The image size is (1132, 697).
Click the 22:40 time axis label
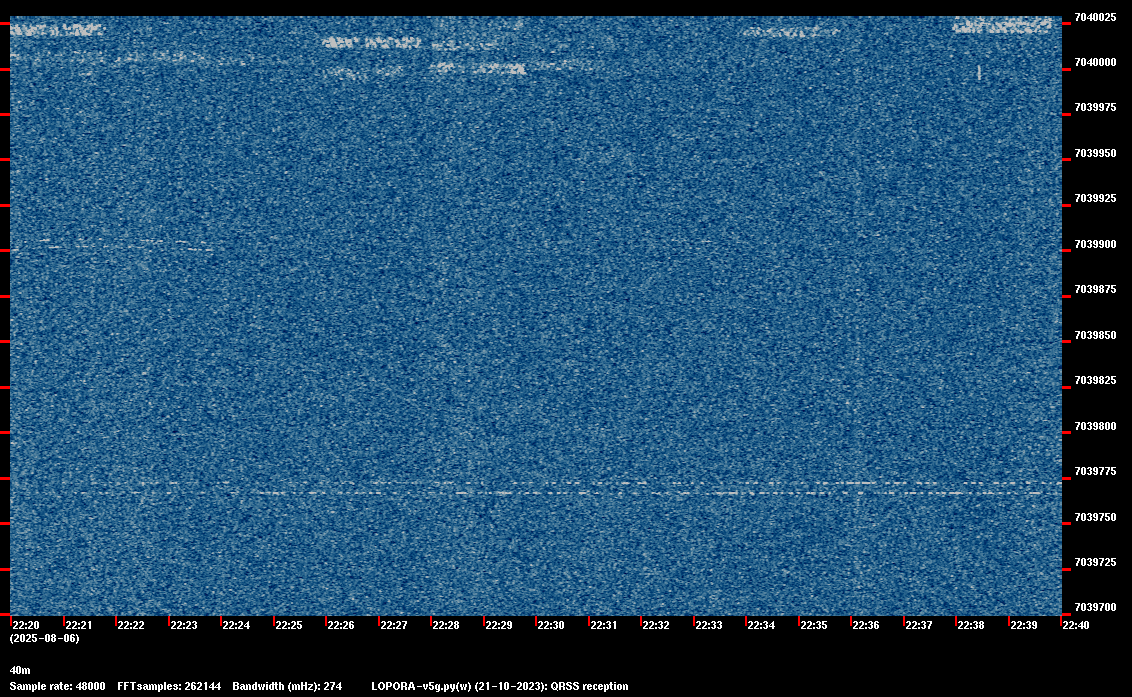[x=1076, y=625]
